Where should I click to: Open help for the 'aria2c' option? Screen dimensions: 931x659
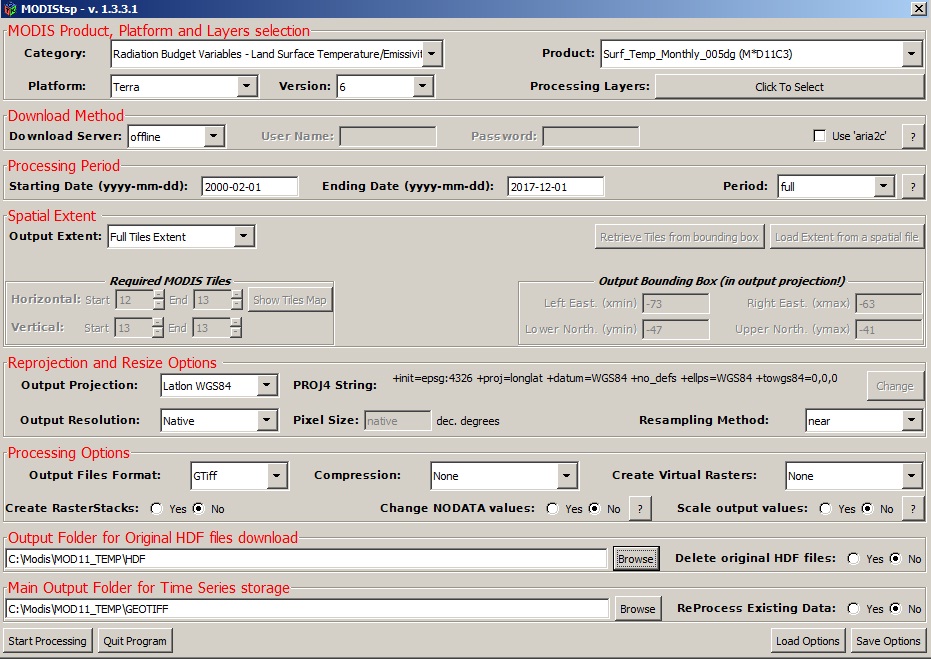tap(912, 136)
